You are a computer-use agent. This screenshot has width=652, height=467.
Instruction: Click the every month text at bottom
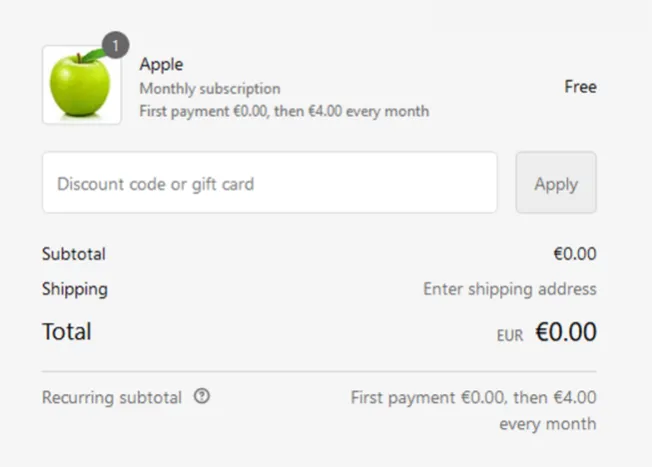point(548,424)
